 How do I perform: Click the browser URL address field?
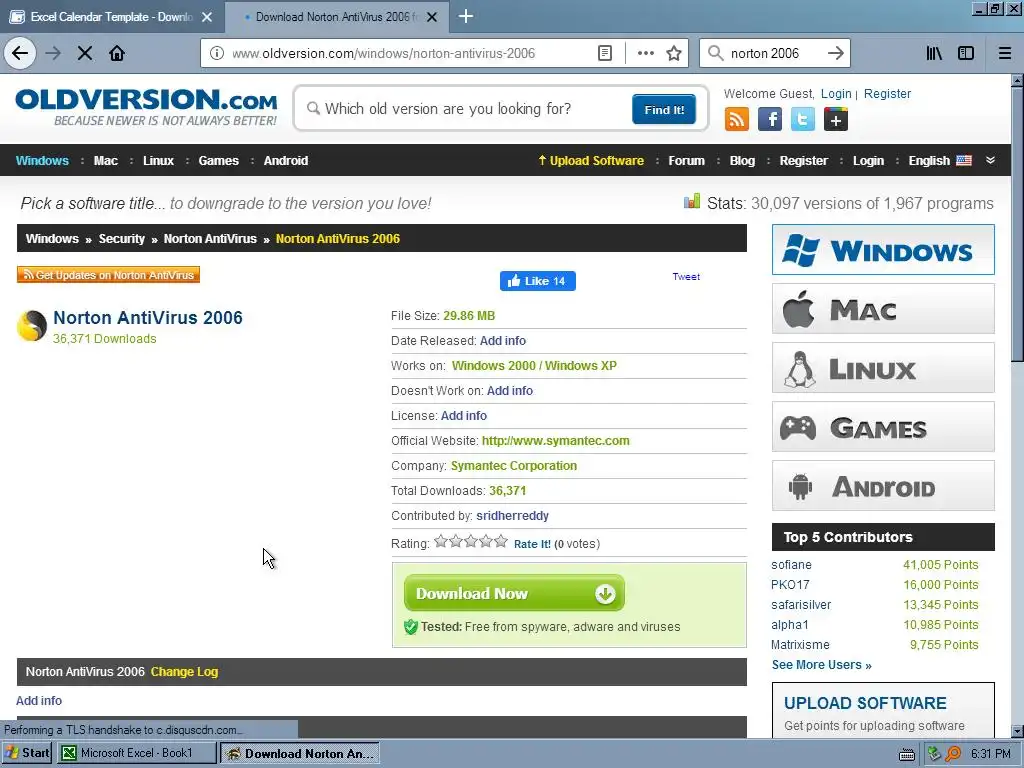411,53
